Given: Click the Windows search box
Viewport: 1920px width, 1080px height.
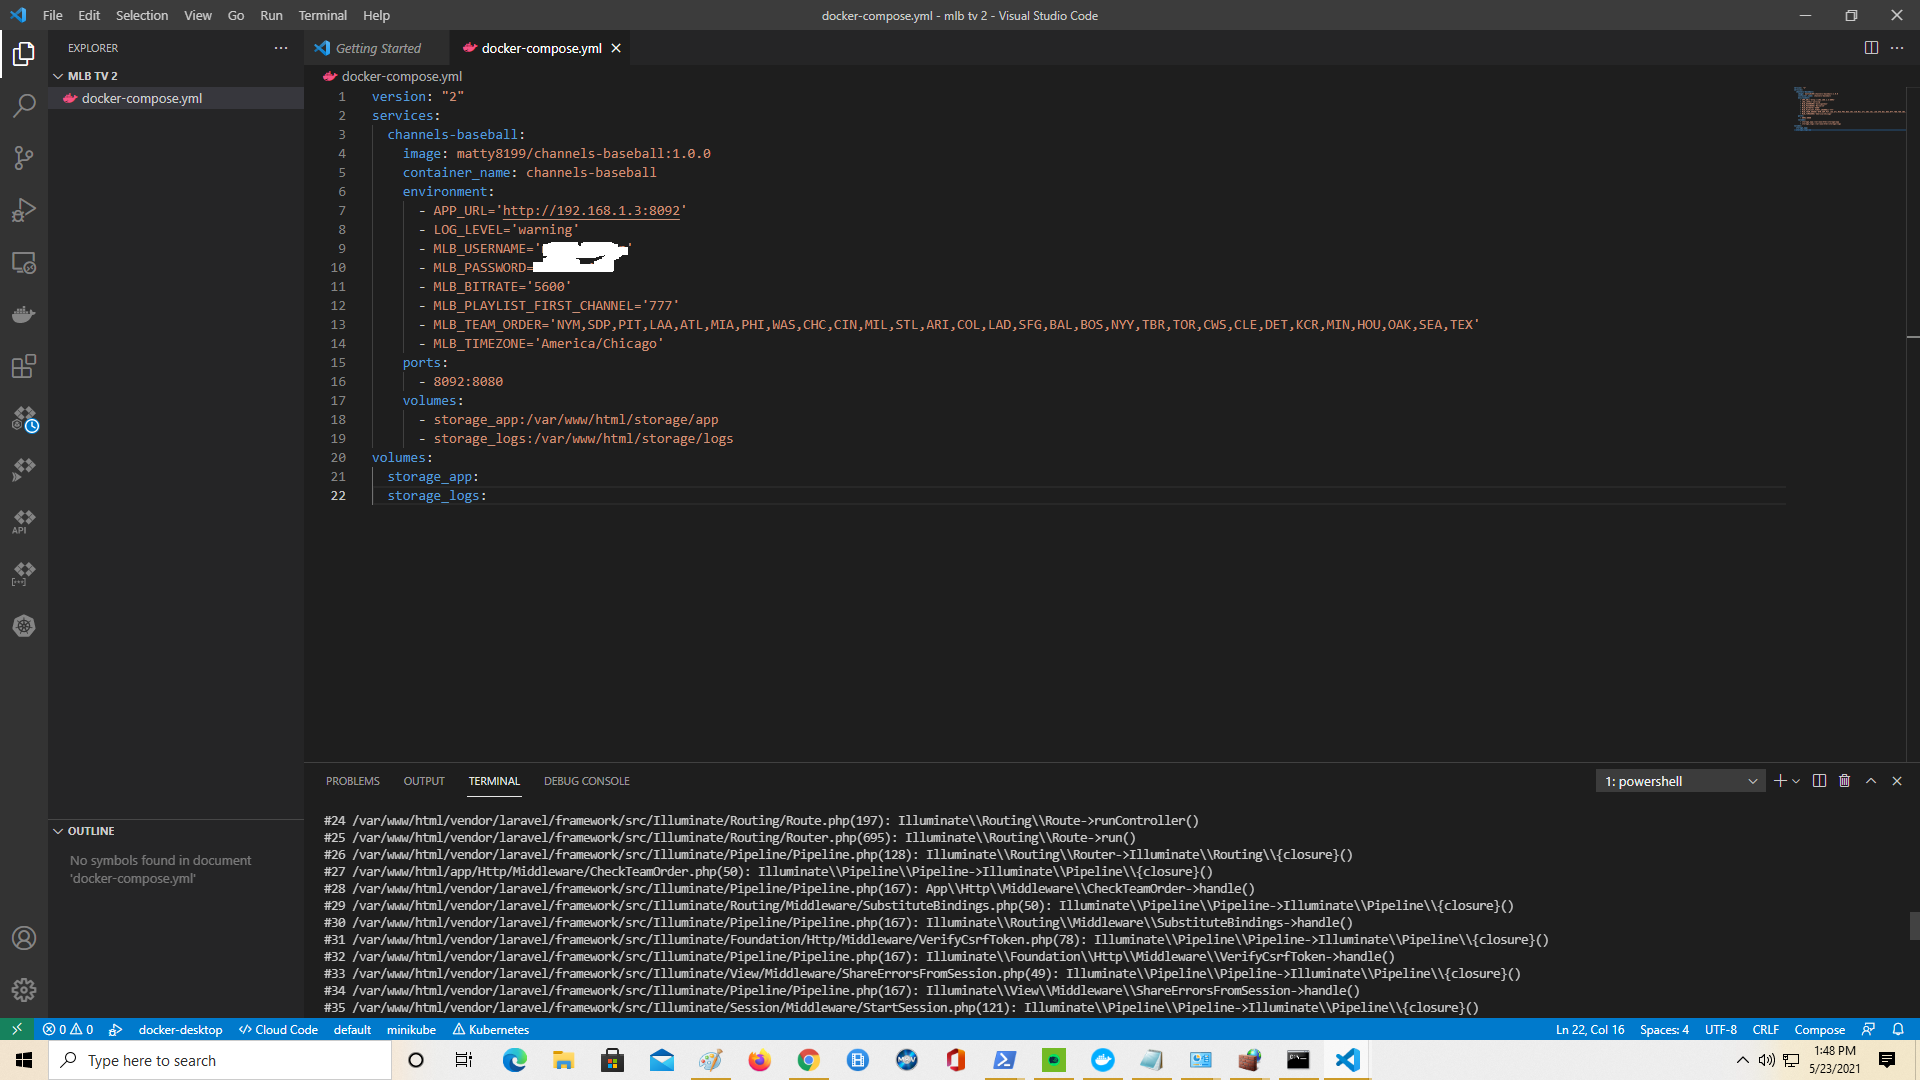Looking at the screenshot, I should click(x=220, y=1060).
